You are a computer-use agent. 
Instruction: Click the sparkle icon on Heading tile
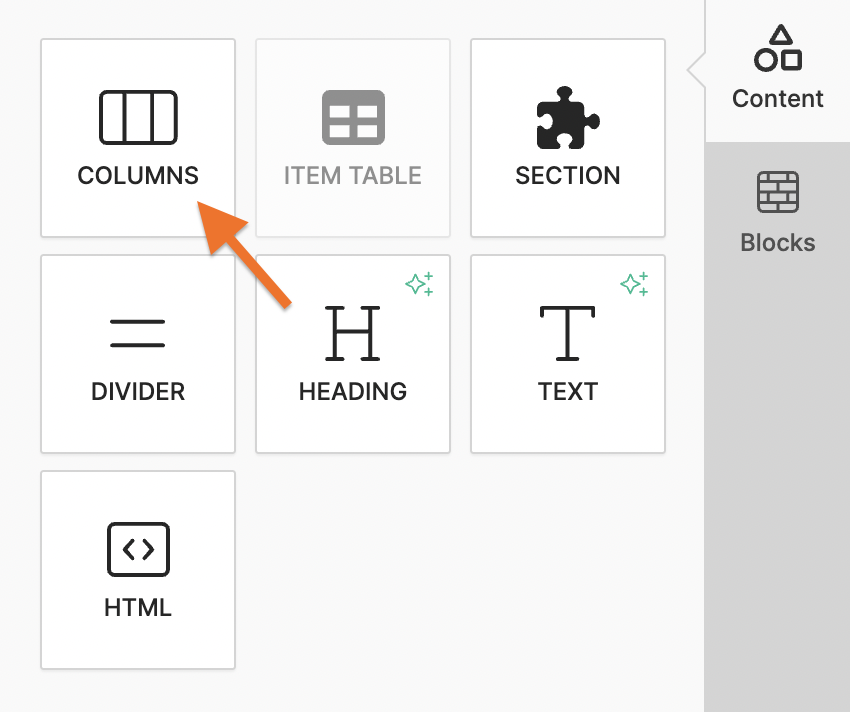point(419,284)
